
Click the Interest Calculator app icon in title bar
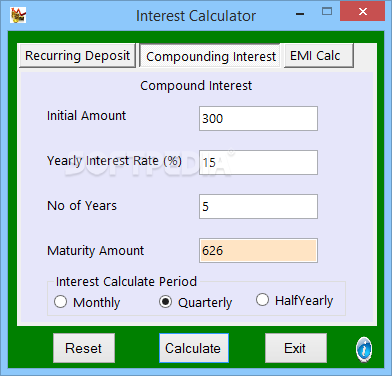tap(18, 15)
